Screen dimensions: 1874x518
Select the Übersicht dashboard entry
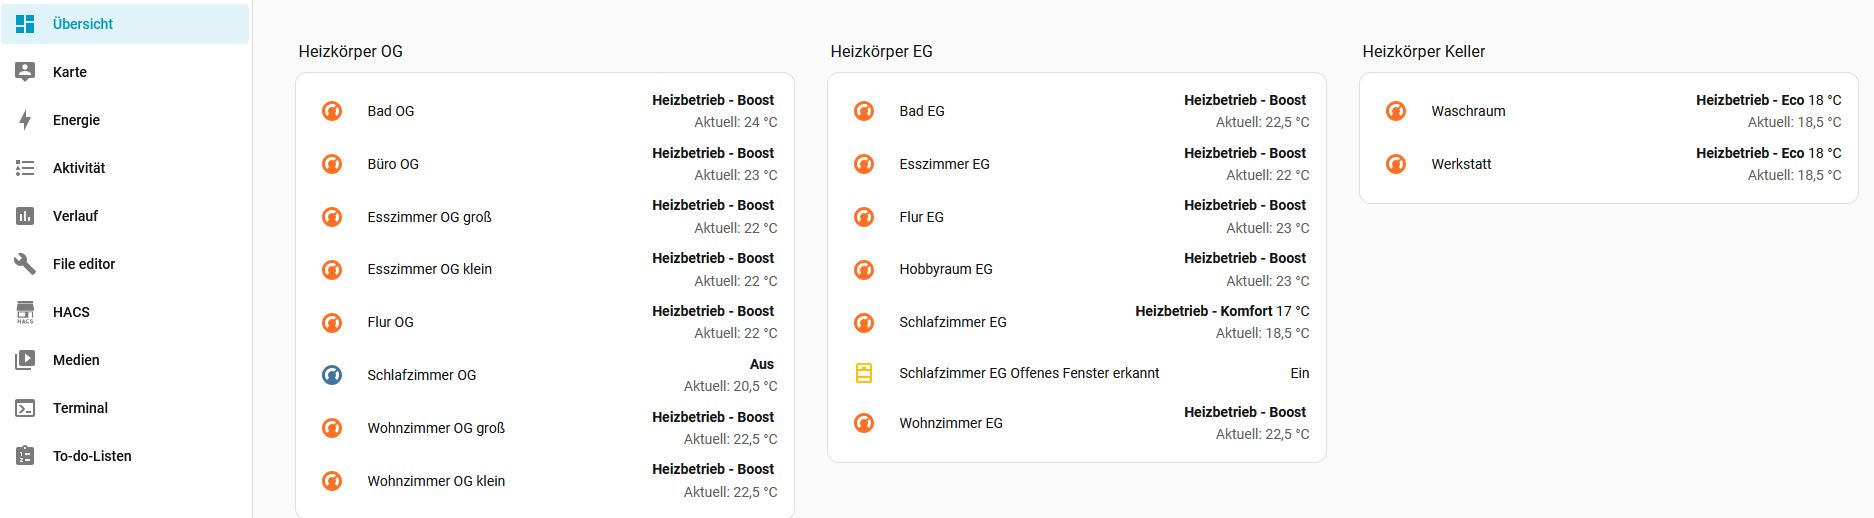pyautogui.click(x=83, y=24)
